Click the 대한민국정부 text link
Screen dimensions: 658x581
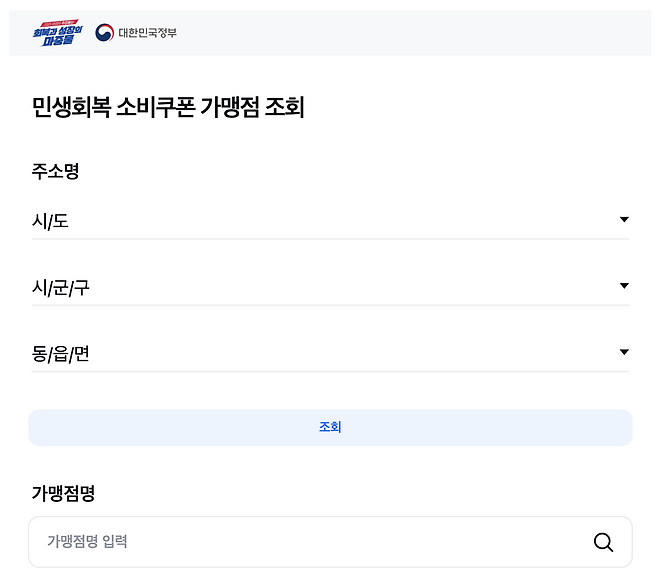point(147,33)
